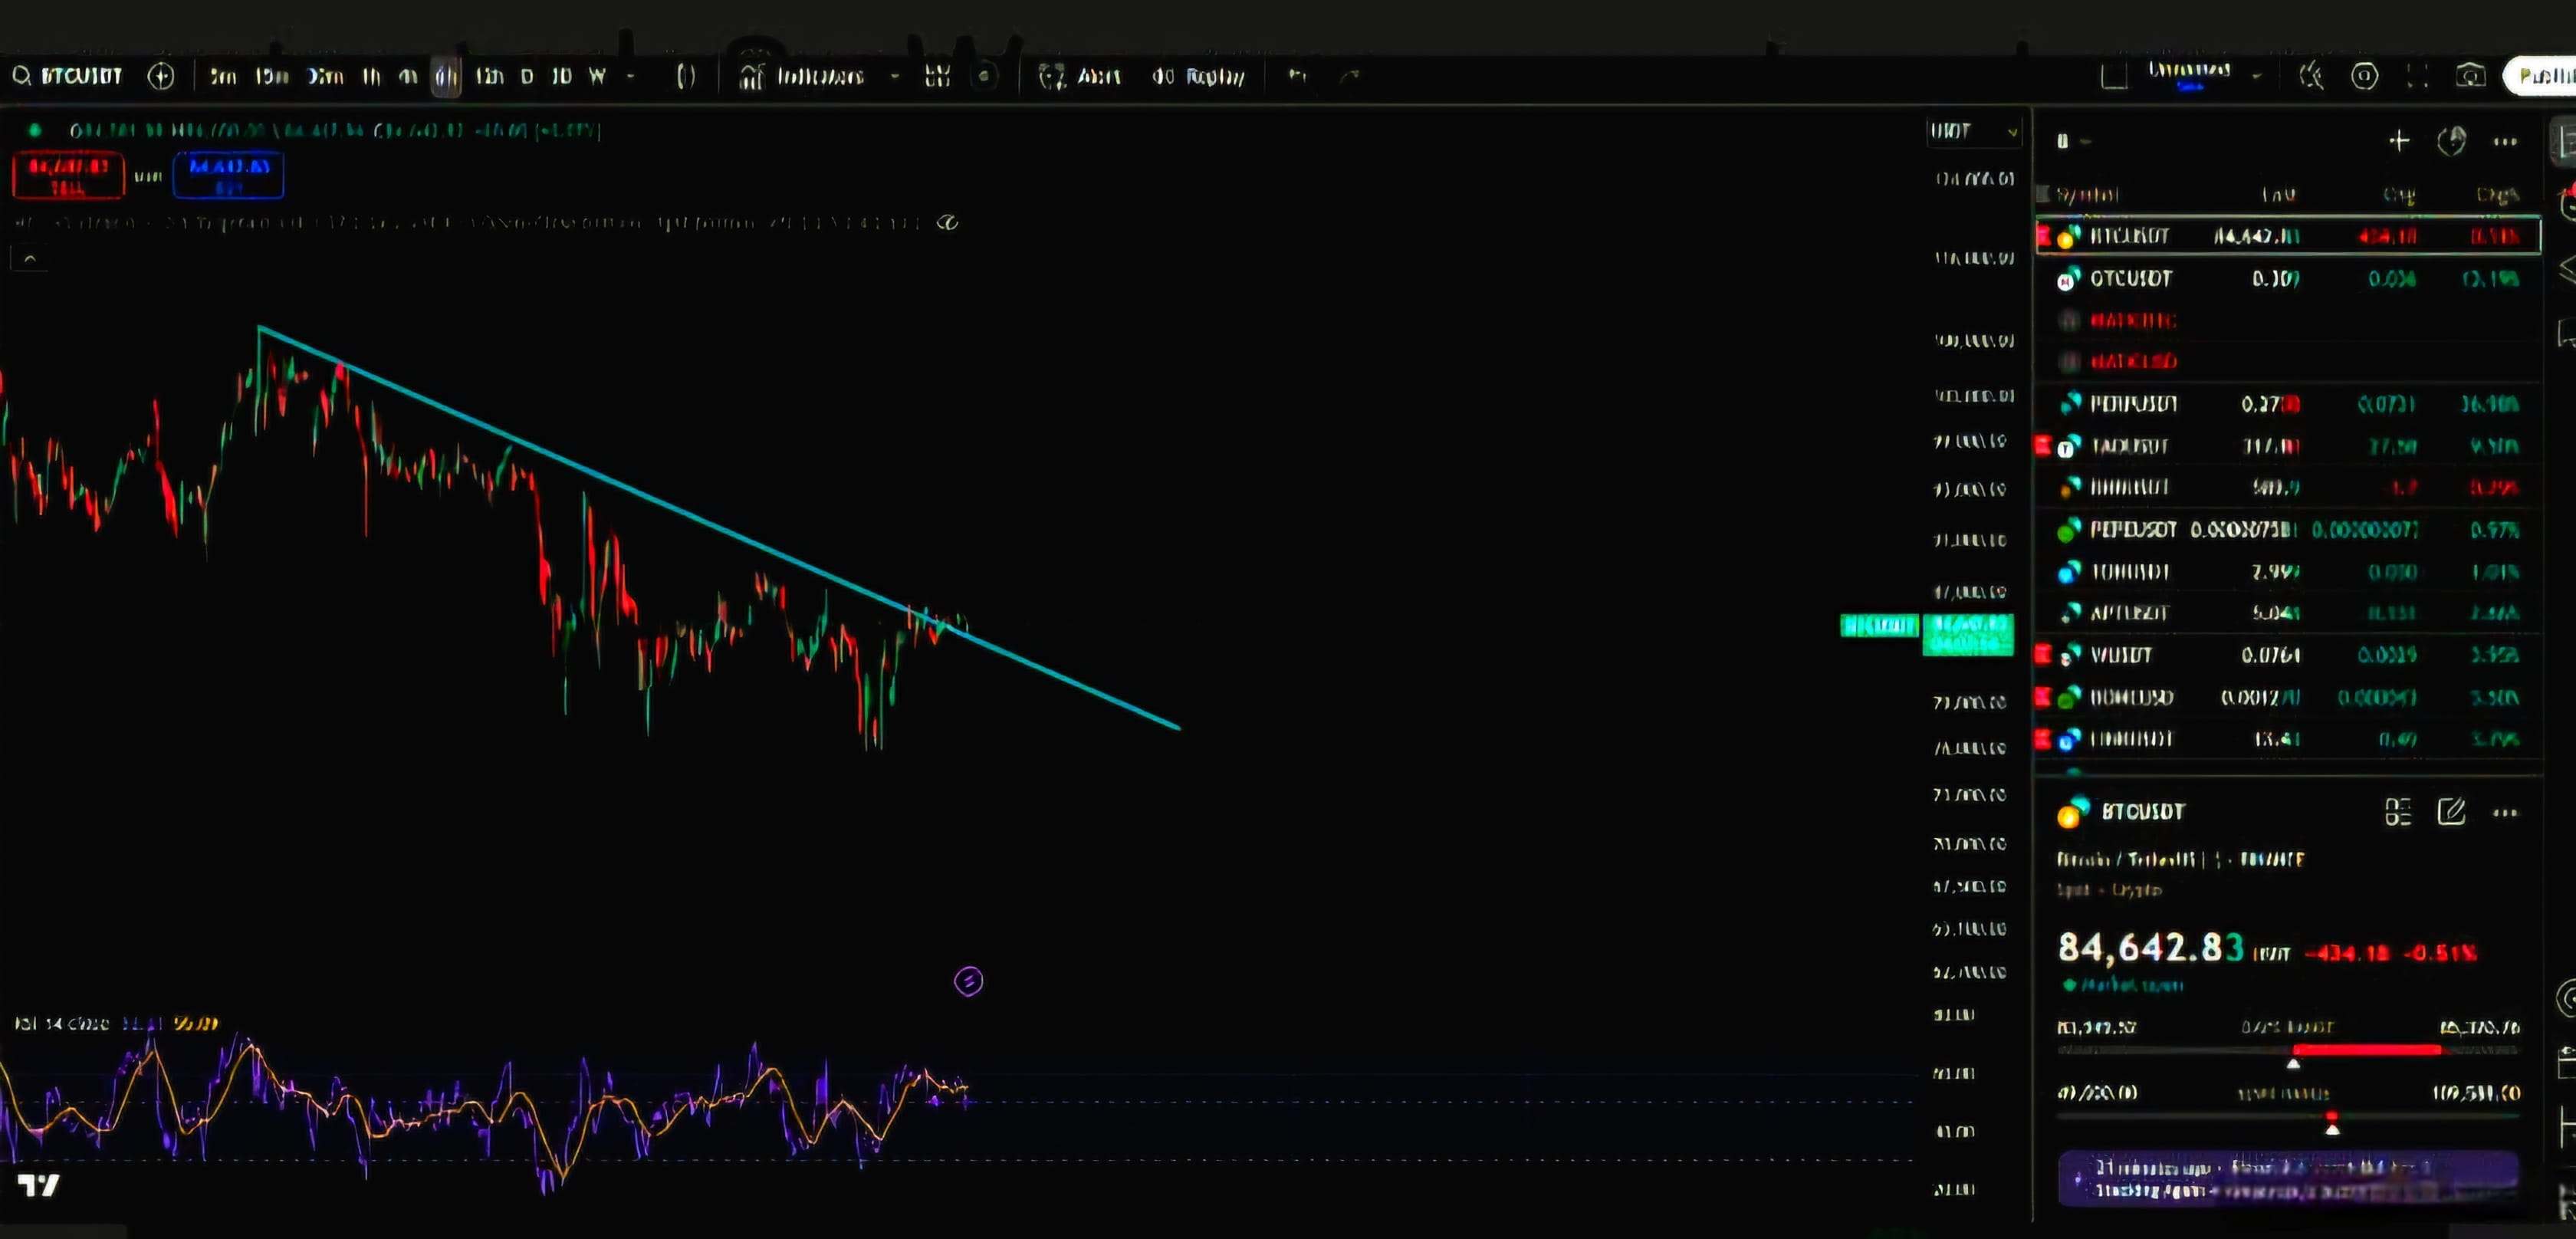Select the cyan descending trendline
Screen dimensions: 2576x1239
(x=720, y=528)
